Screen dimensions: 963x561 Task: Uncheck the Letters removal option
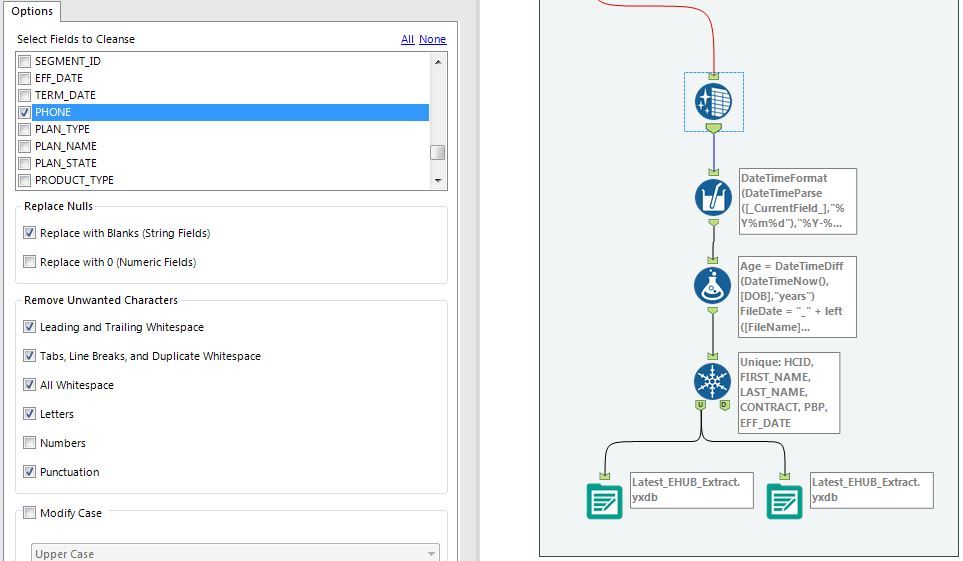29,414
